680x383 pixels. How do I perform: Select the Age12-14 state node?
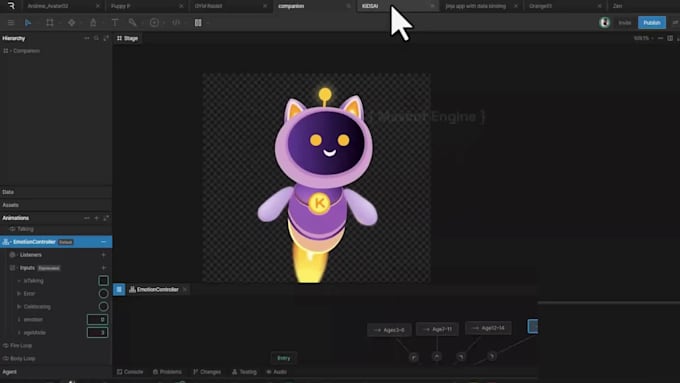coord(488,328)
